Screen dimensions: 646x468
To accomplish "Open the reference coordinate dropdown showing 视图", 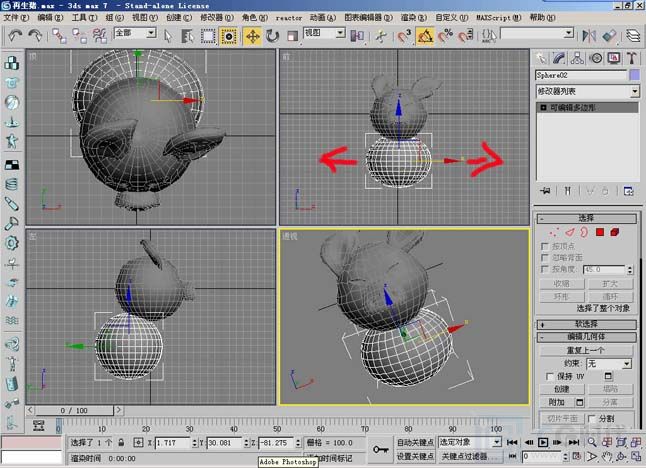I will (324, 33).
